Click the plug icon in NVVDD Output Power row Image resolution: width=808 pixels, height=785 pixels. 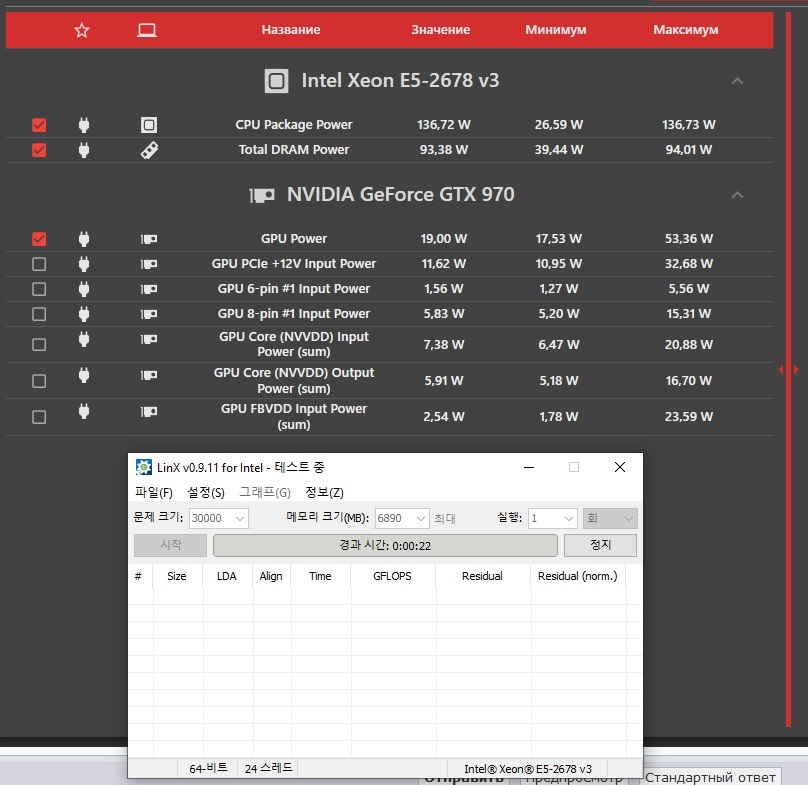point(83,375)
